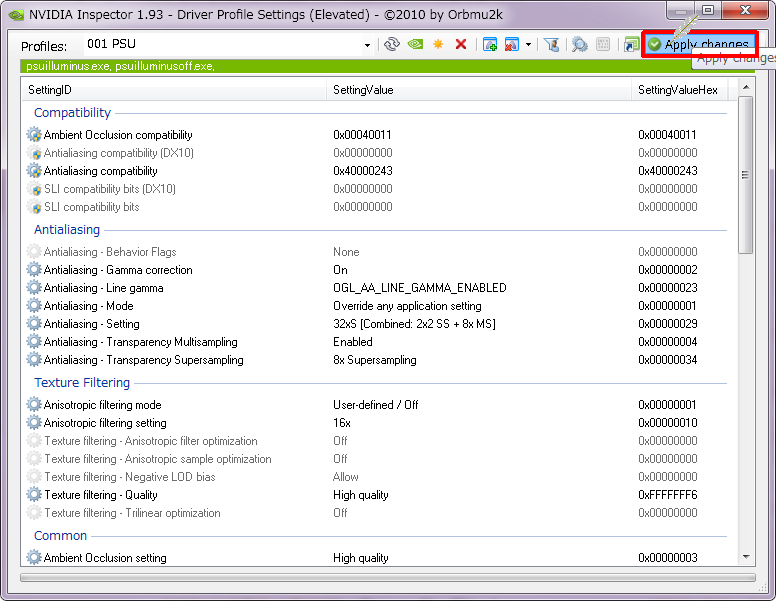Click User-defined / Off value
The height and width of the screenshot is (601, 776).
[376, 405]
